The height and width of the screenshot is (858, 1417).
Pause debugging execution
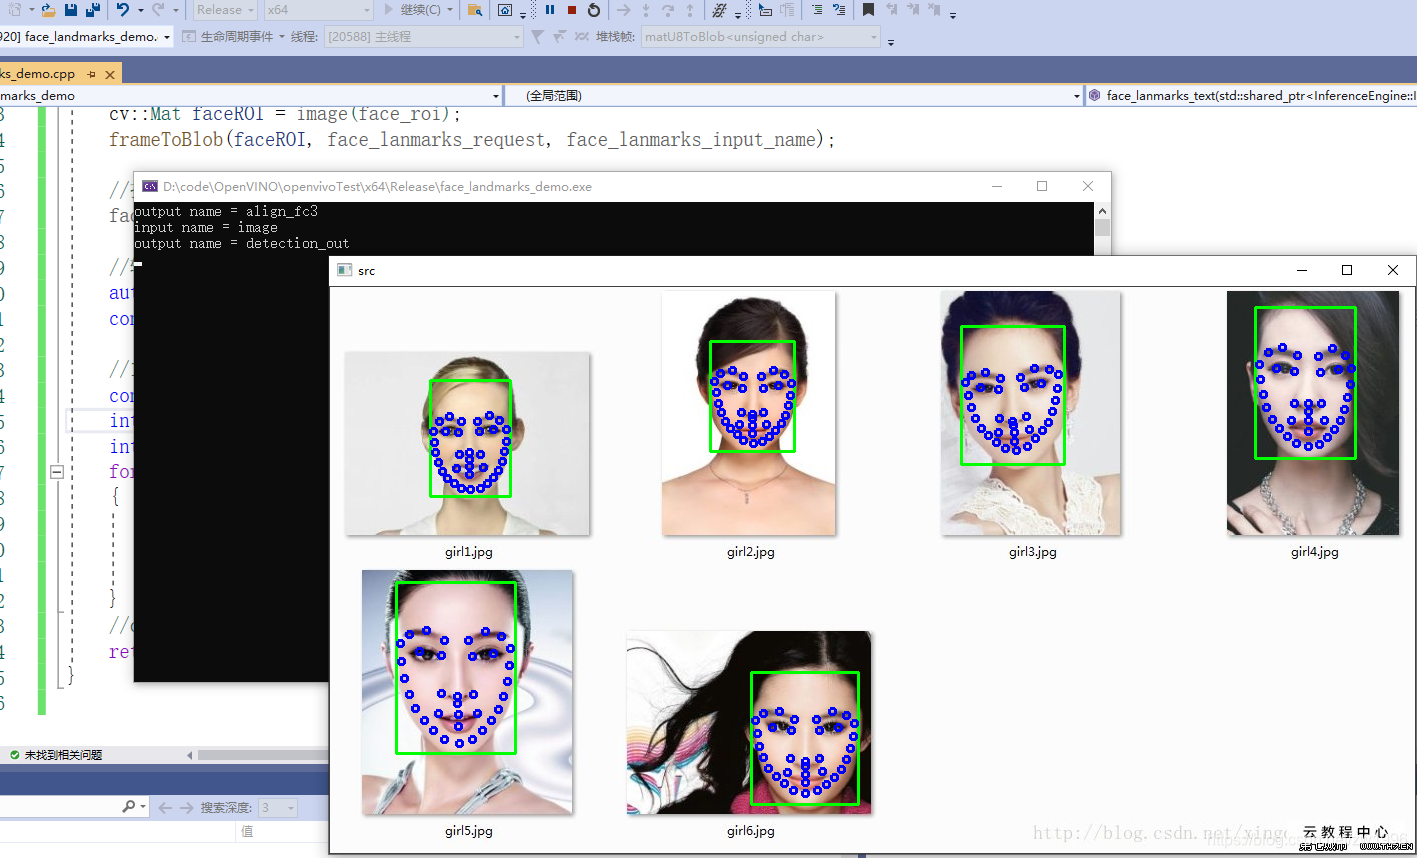(550, 10)
